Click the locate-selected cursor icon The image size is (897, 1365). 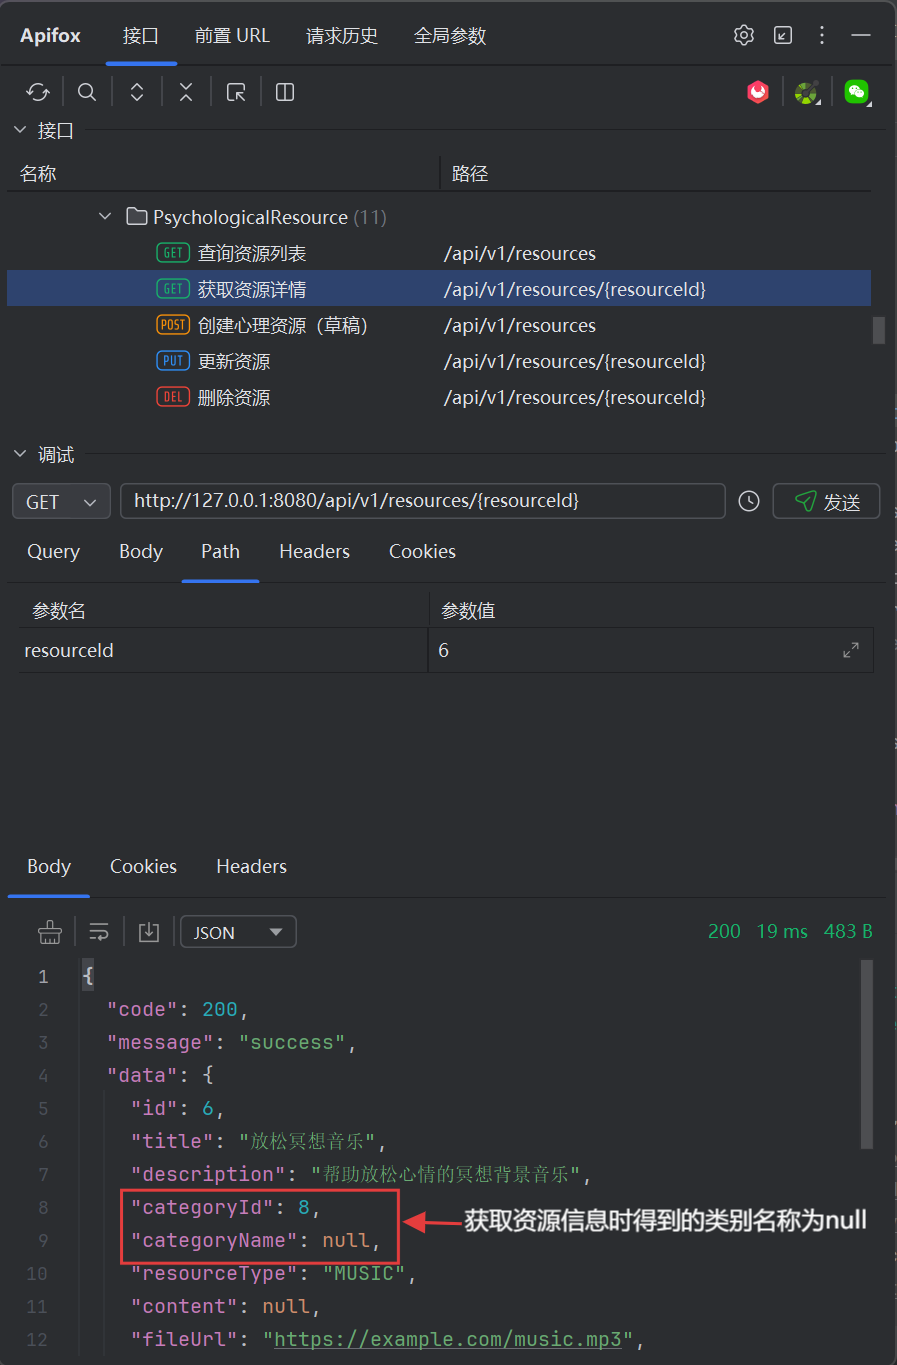tap(236, 92)
